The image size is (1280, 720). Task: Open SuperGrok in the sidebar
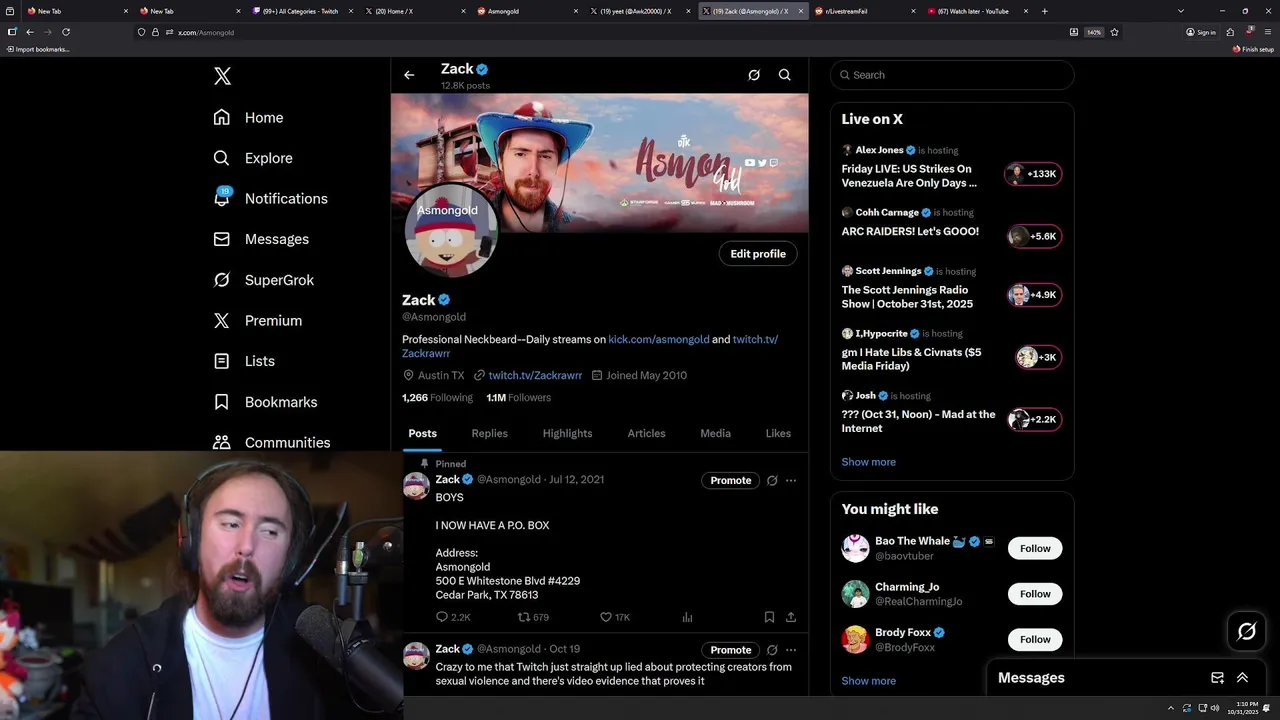pos(264,280)
